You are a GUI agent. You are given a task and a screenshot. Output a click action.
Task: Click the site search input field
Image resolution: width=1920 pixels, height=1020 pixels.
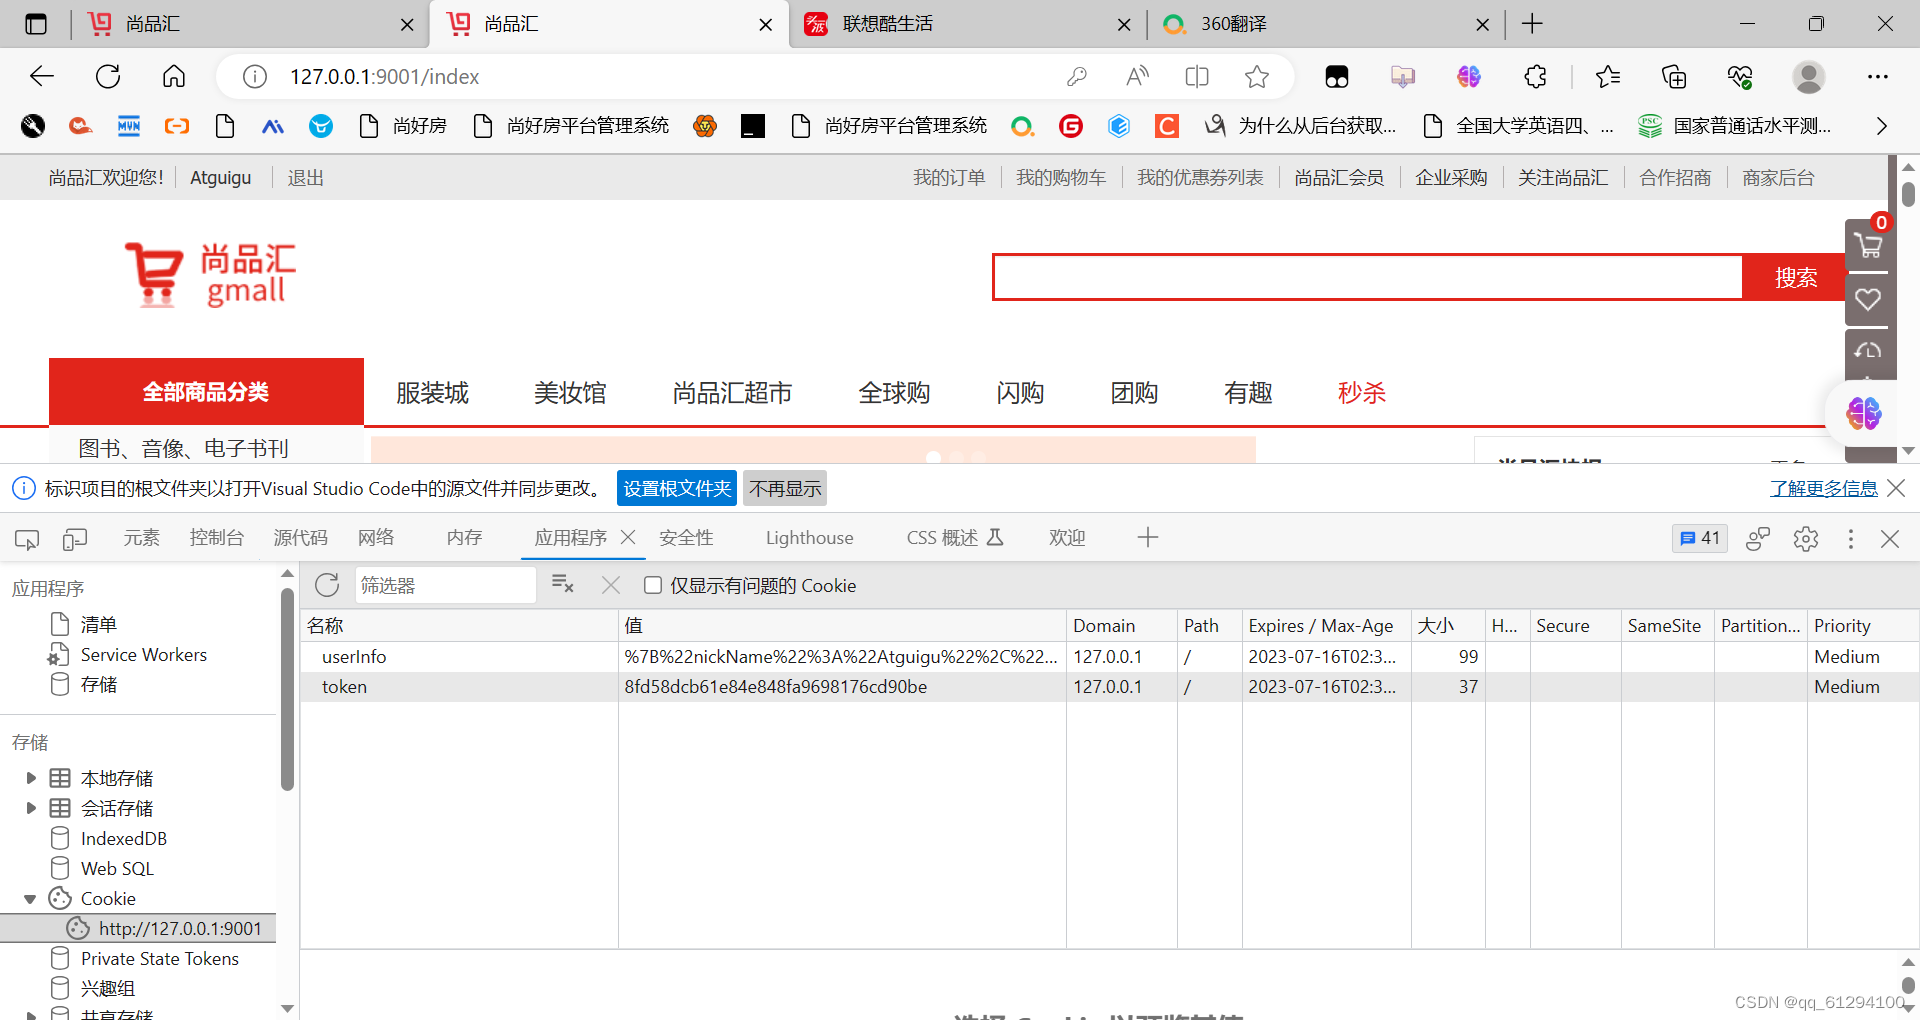[x=1368, y=277]
